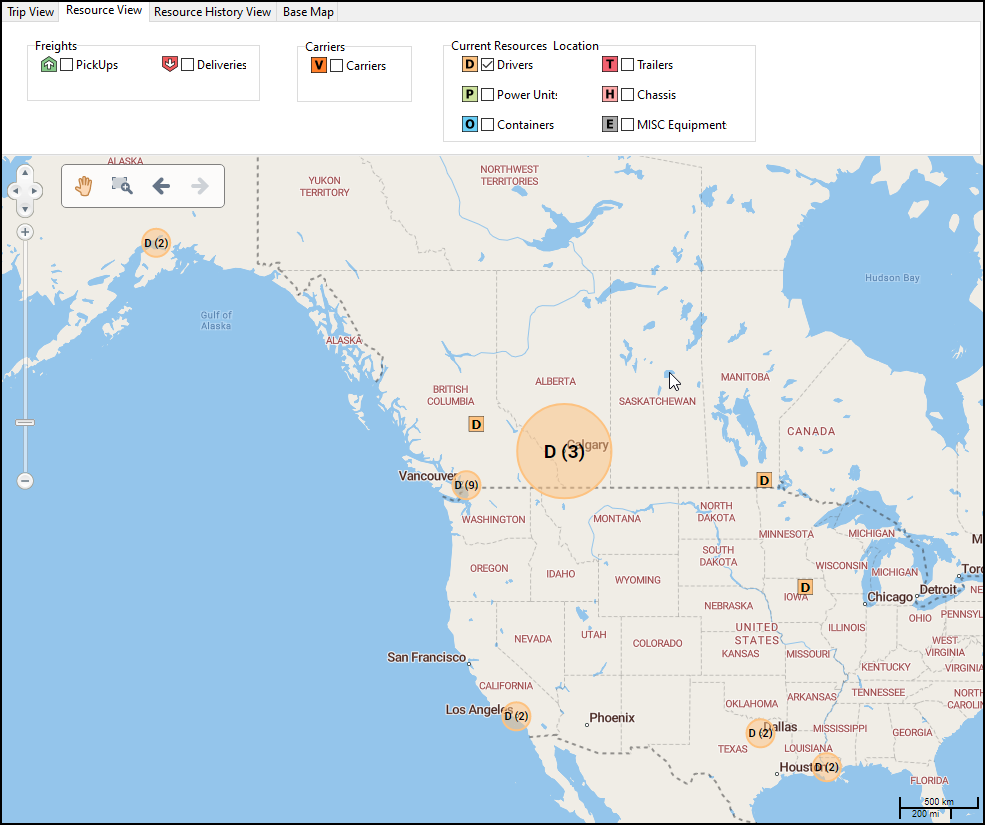The image size is (985, 825).
Task: Select the single Driver marker in British Columbia
Action: coord(475,424)
